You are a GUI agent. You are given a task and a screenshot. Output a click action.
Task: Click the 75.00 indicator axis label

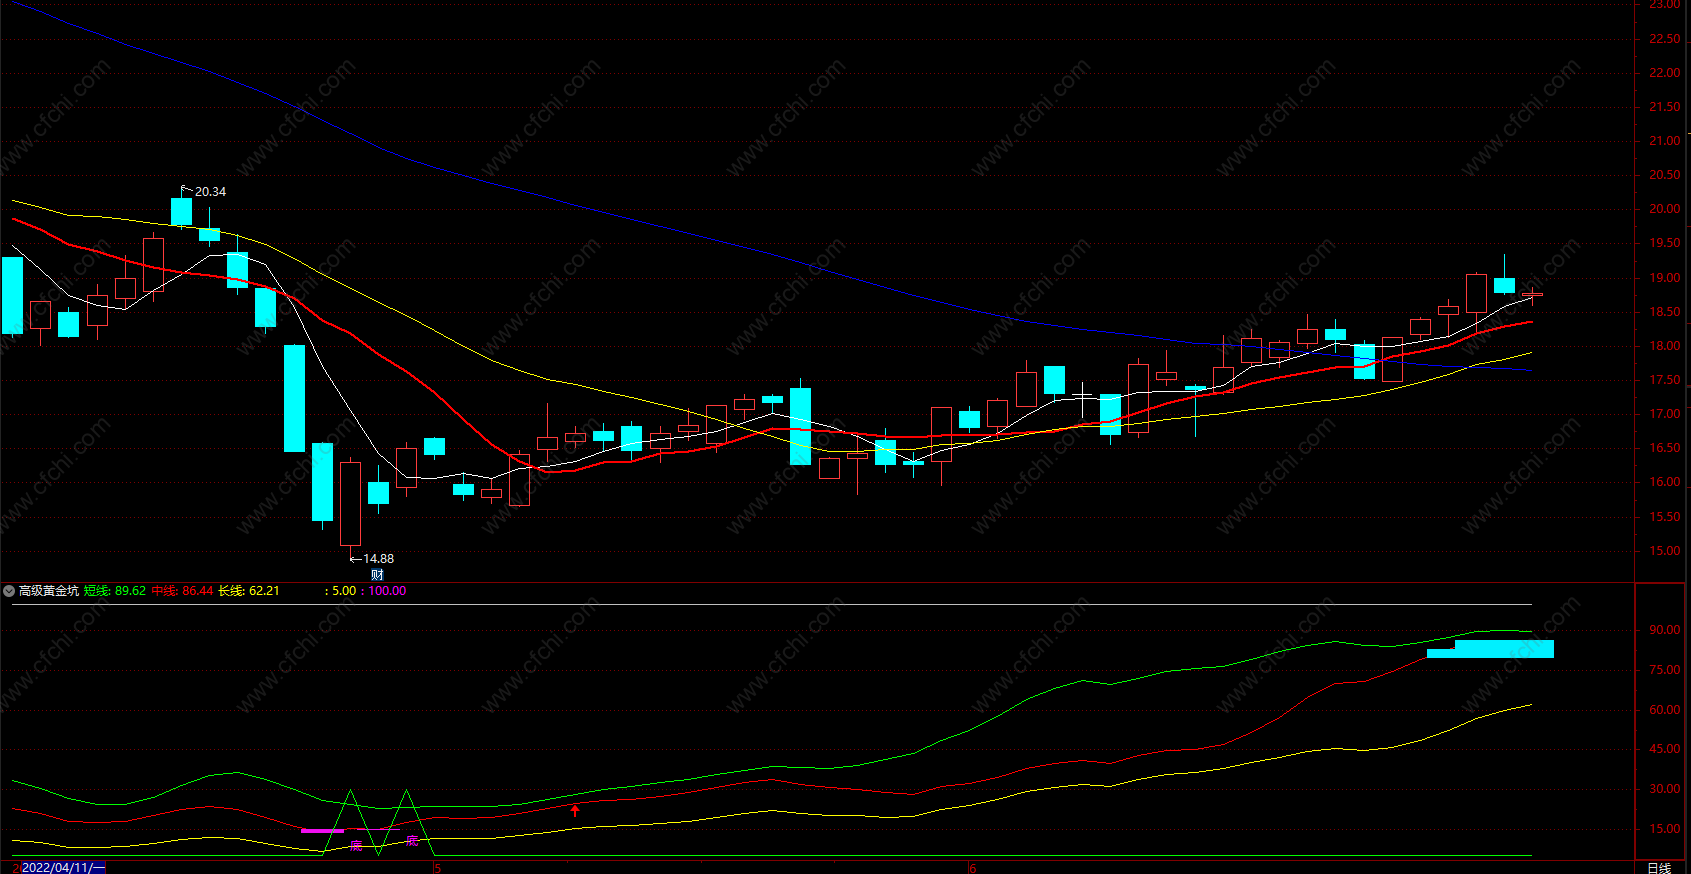[1664, 670]
